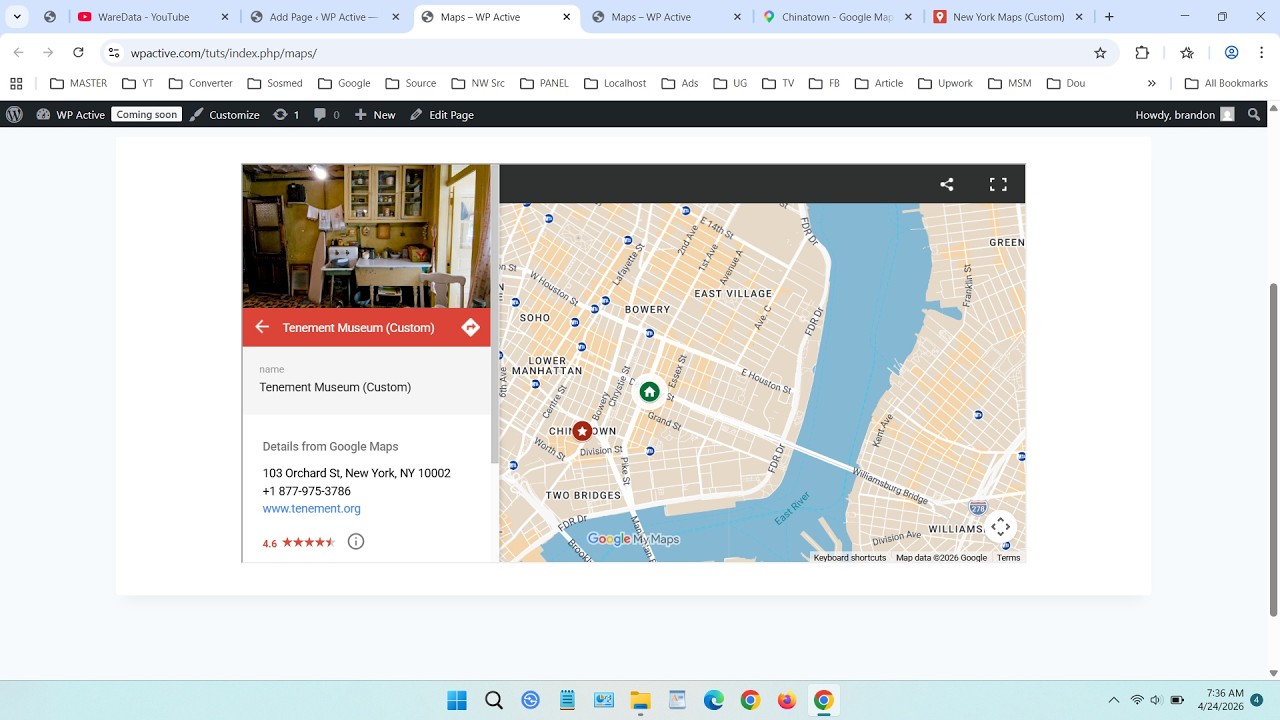
Task: Open Windows Start menu
Action: (x=457, y=700)
